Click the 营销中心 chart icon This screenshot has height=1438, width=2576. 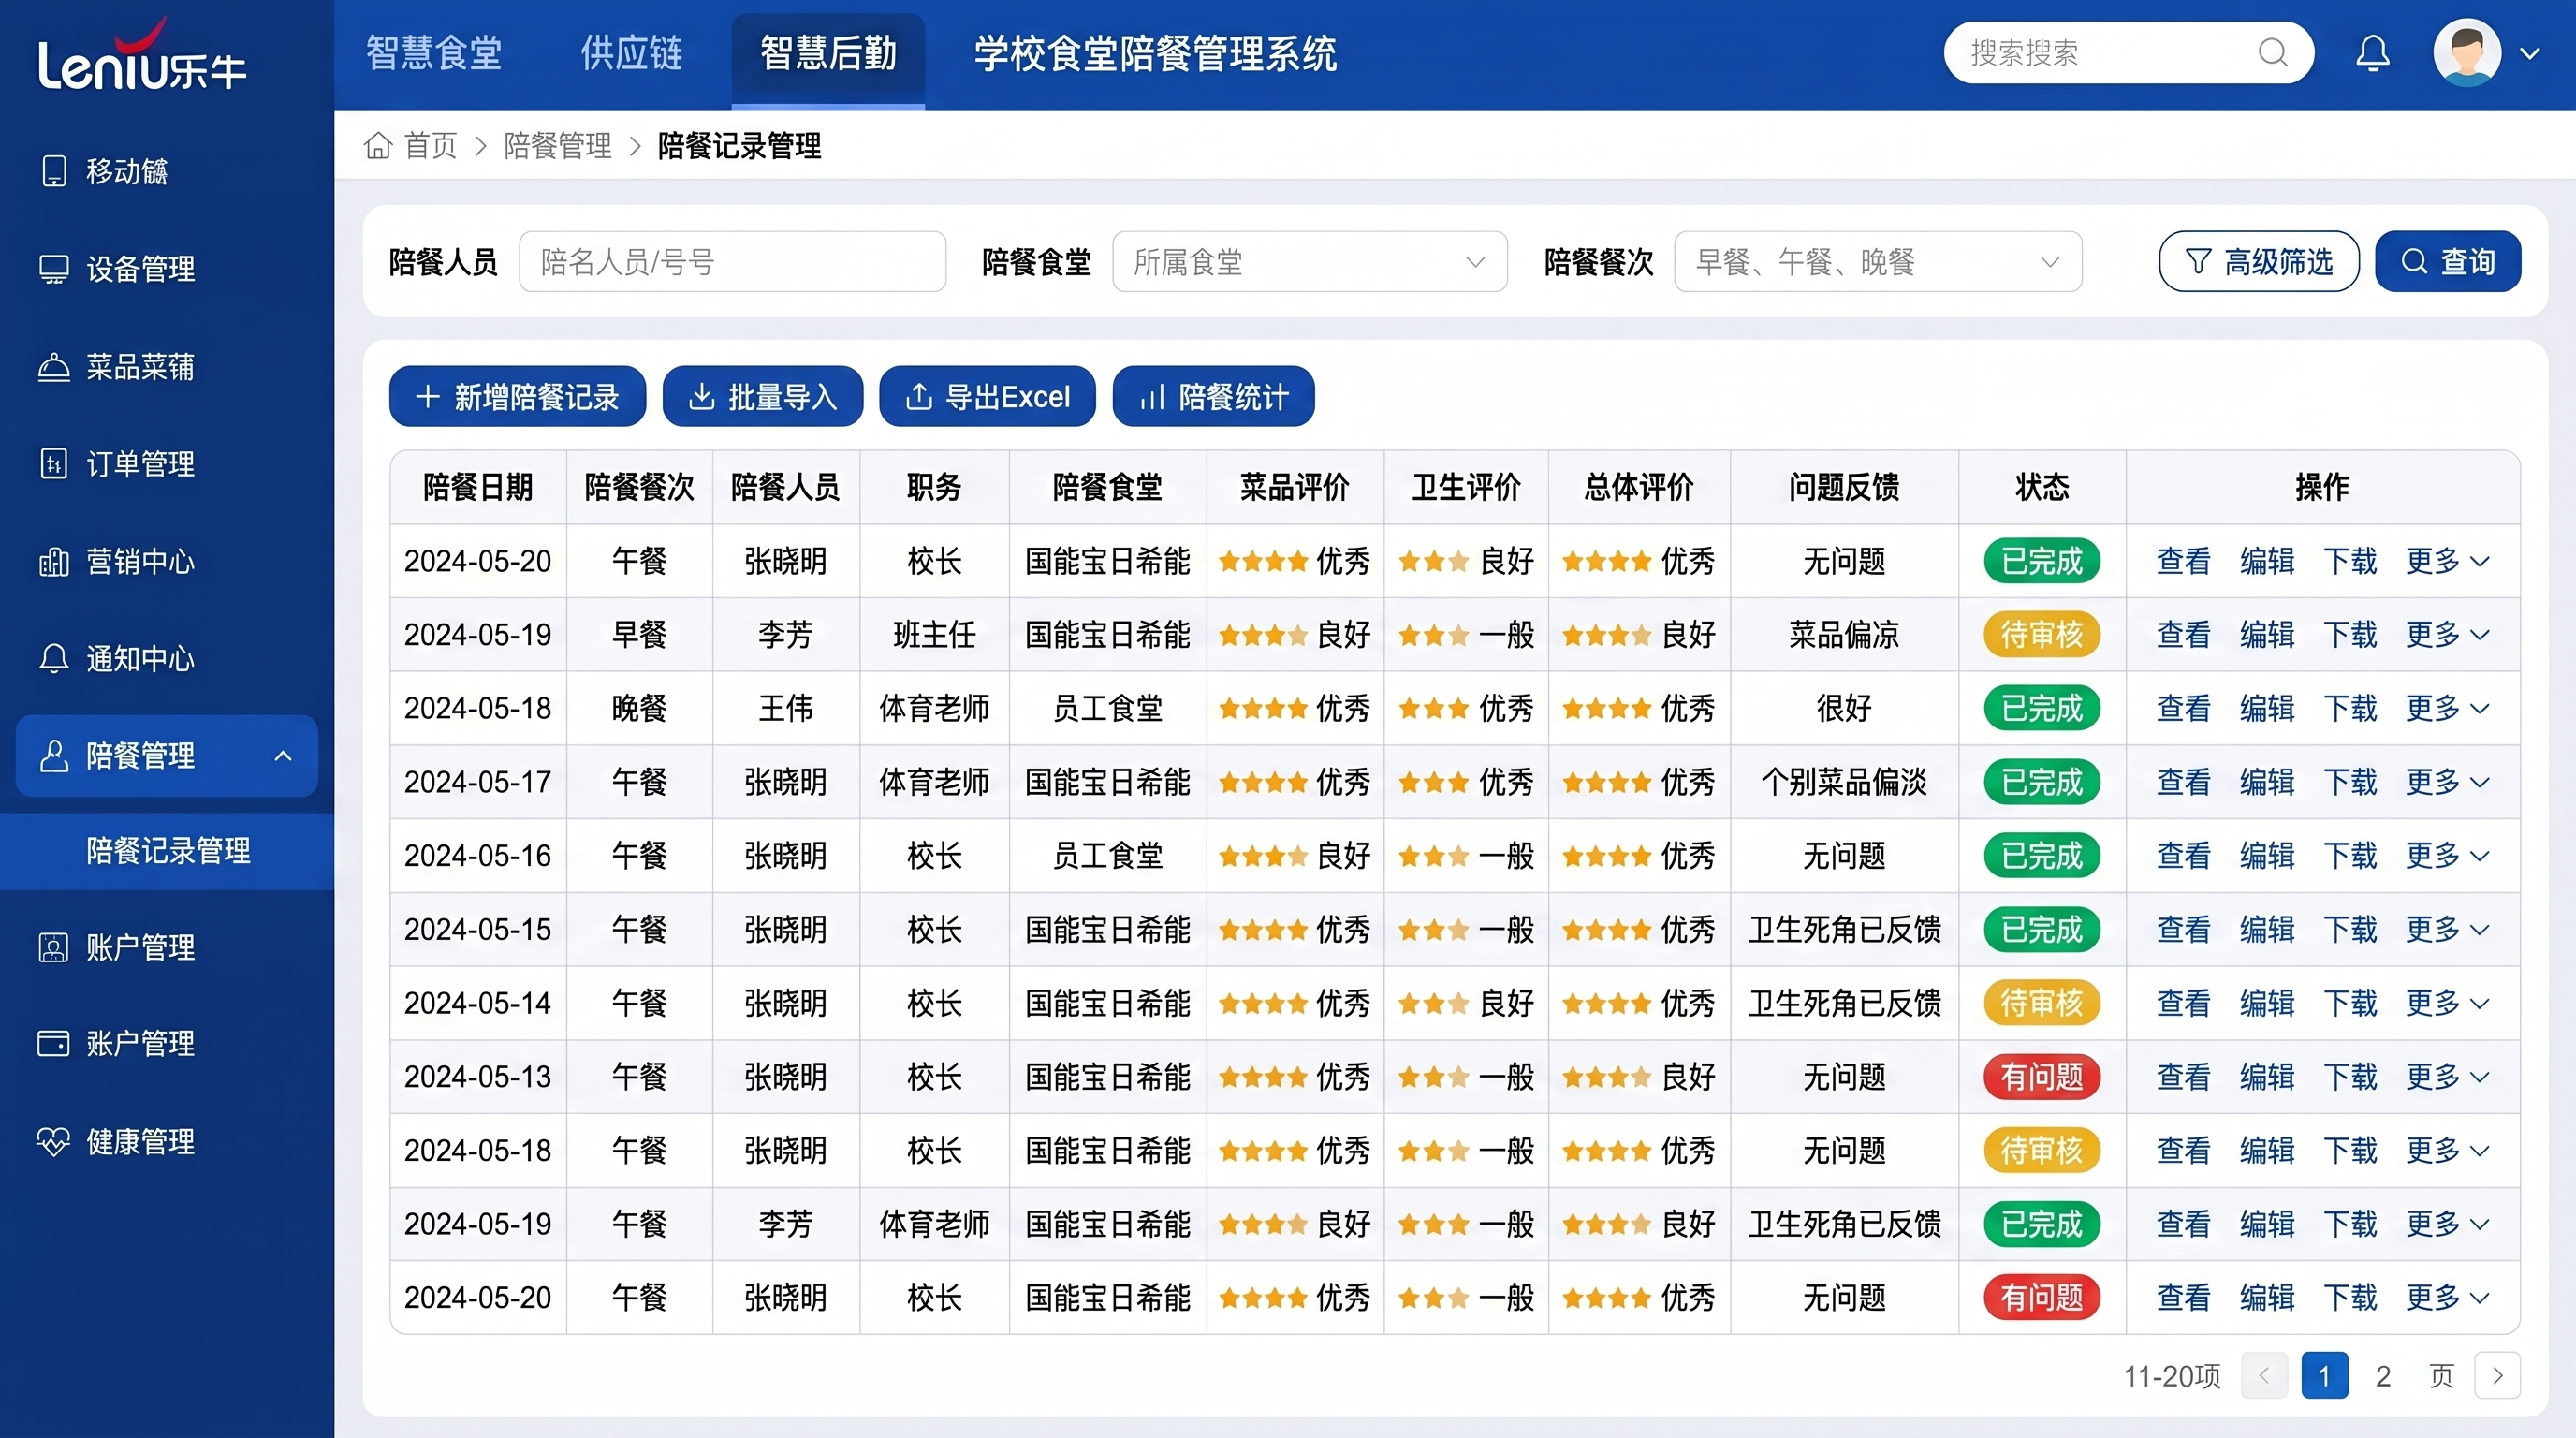(54, 562)
